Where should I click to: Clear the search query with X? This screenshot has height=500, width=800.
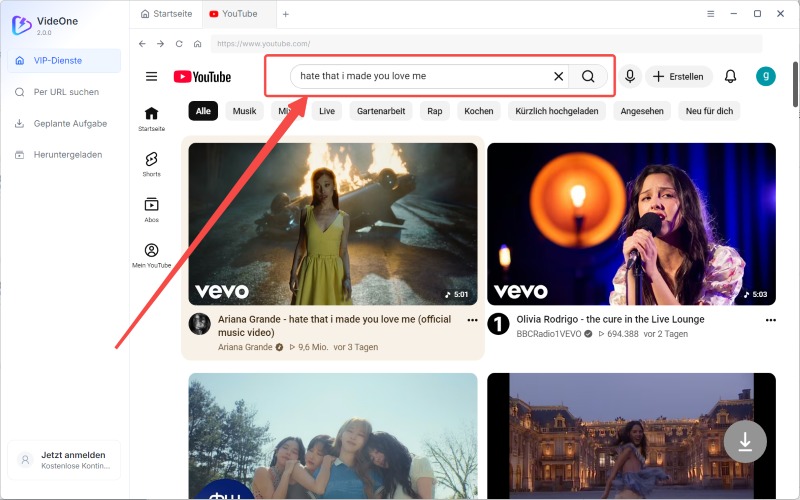coord(559,76)
